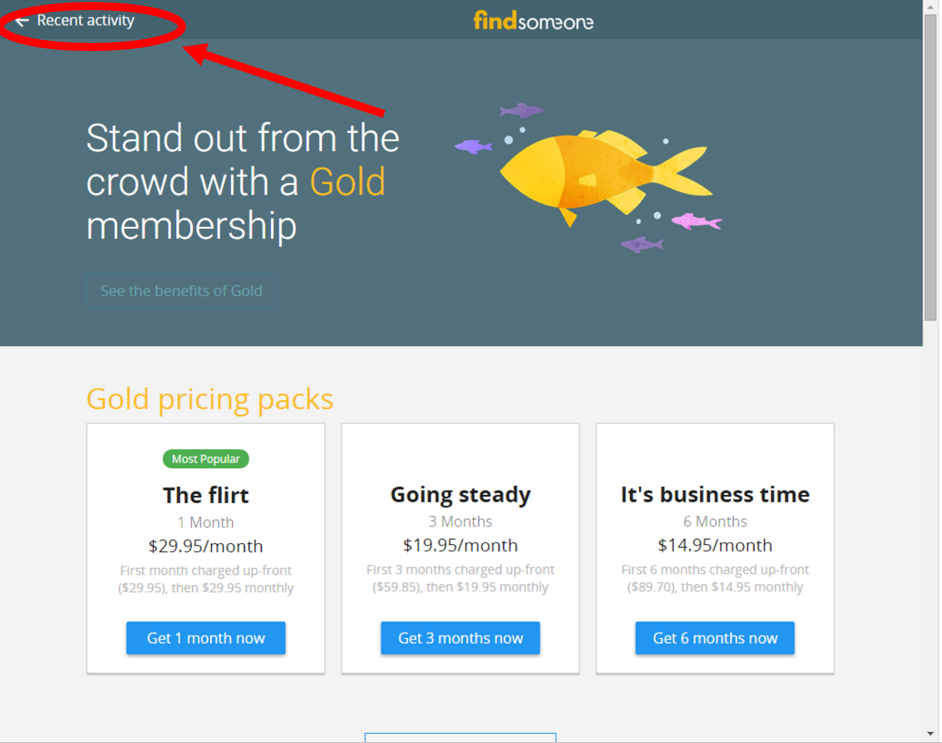Click the purple fish below the gold fish
Image resolution: width=942 pixels, height=743 pixels.
pyautogui.click(x=641, y=244)
